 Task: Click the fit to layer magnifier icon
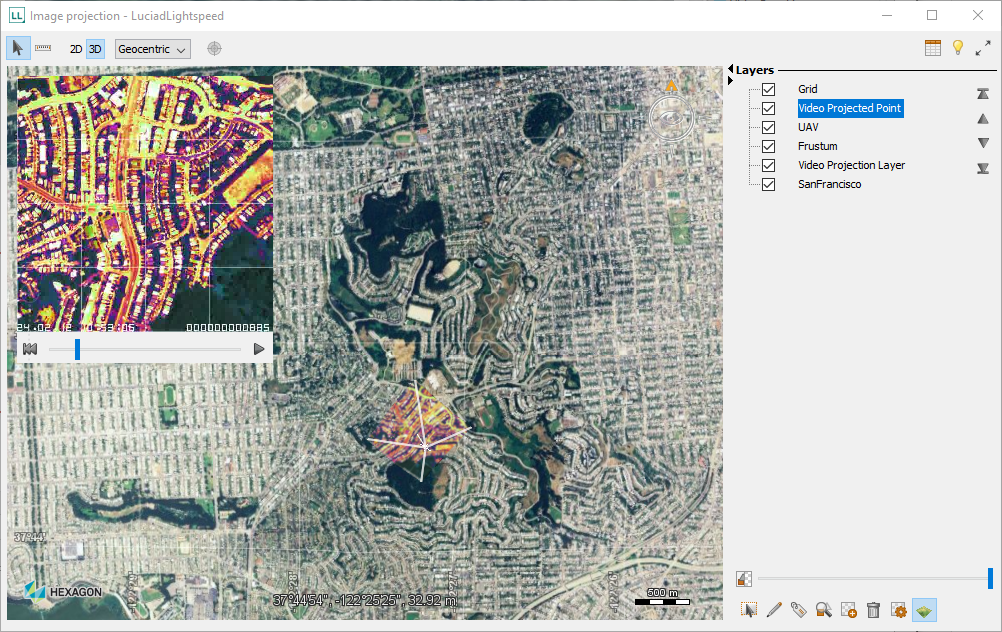(x=823, y=610)
